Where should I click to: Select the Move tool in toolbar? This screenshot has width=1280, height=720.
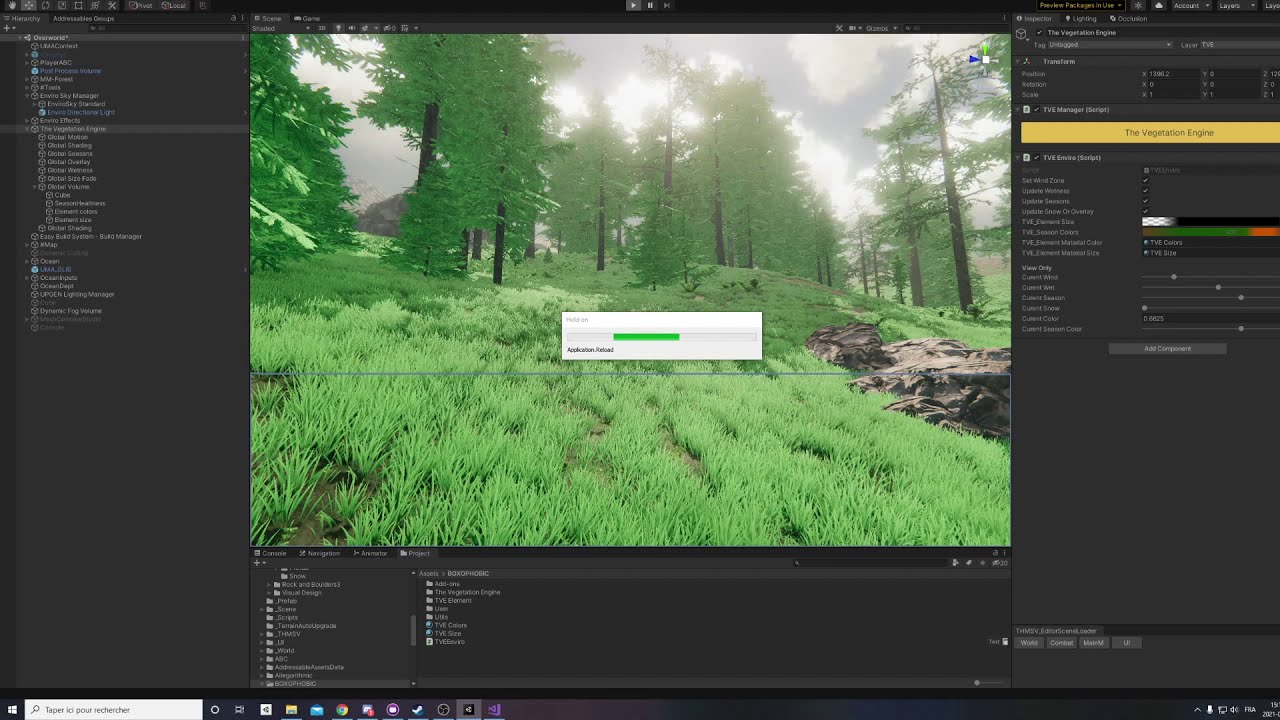point(29,5)
